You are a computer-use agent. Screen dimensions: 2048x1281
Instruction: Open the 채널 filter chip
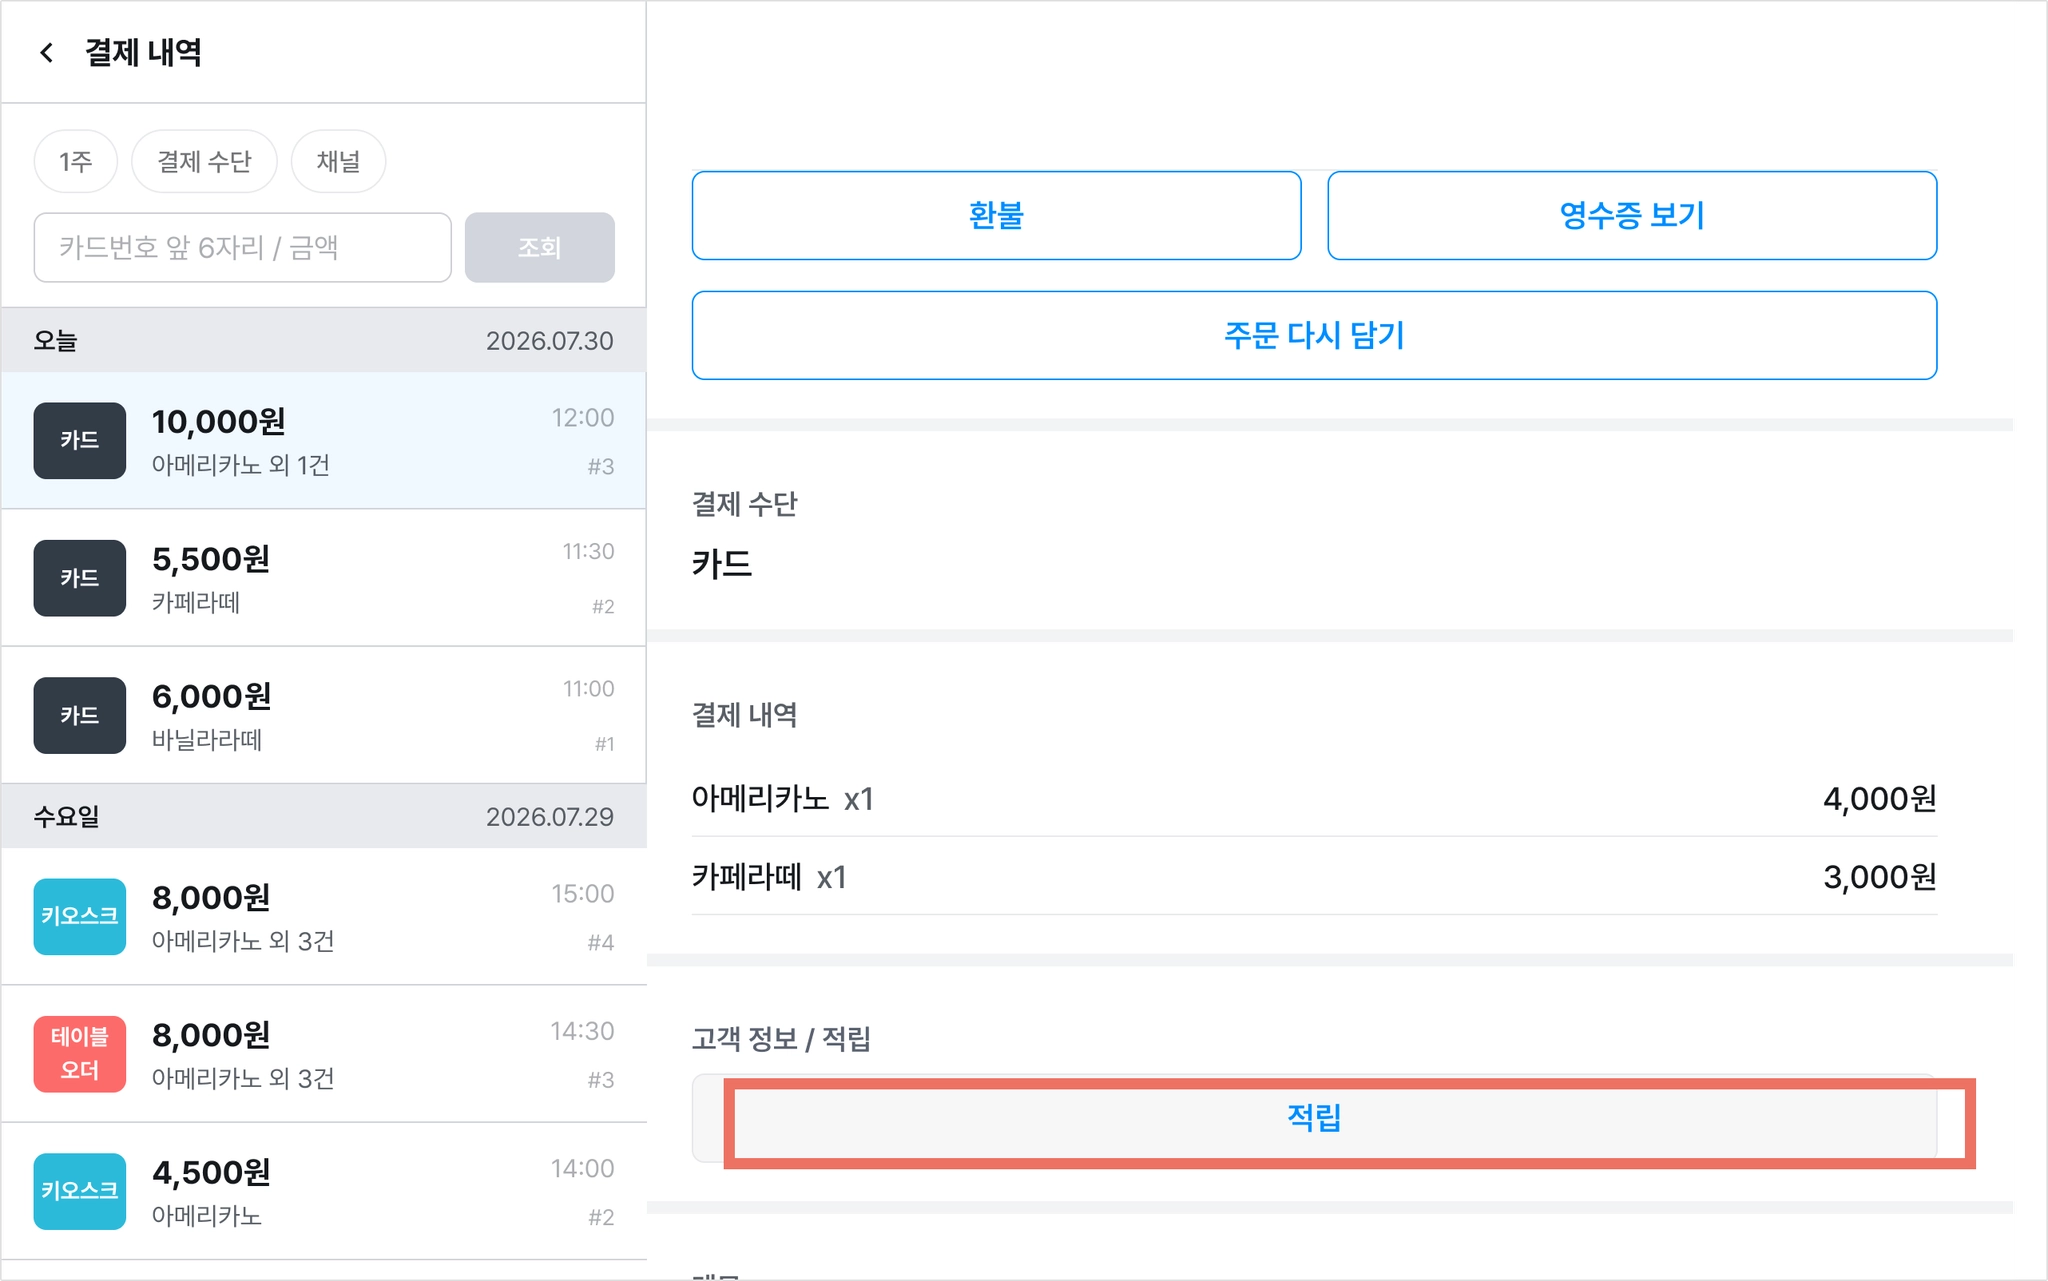pyautogui.click(x=338, y=161)
